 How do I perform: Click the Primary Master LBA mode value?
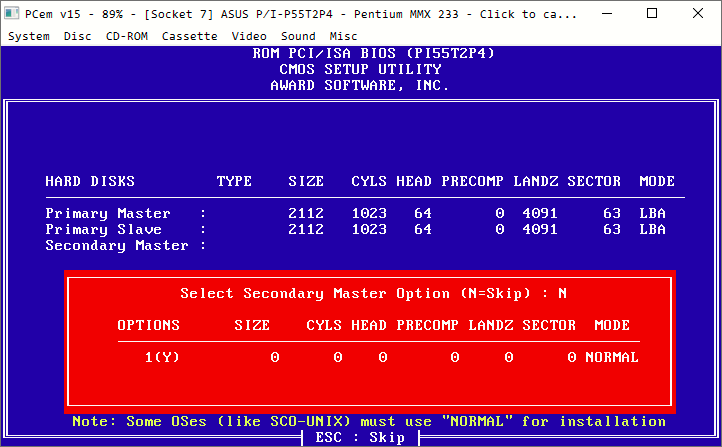click(652, 214)
